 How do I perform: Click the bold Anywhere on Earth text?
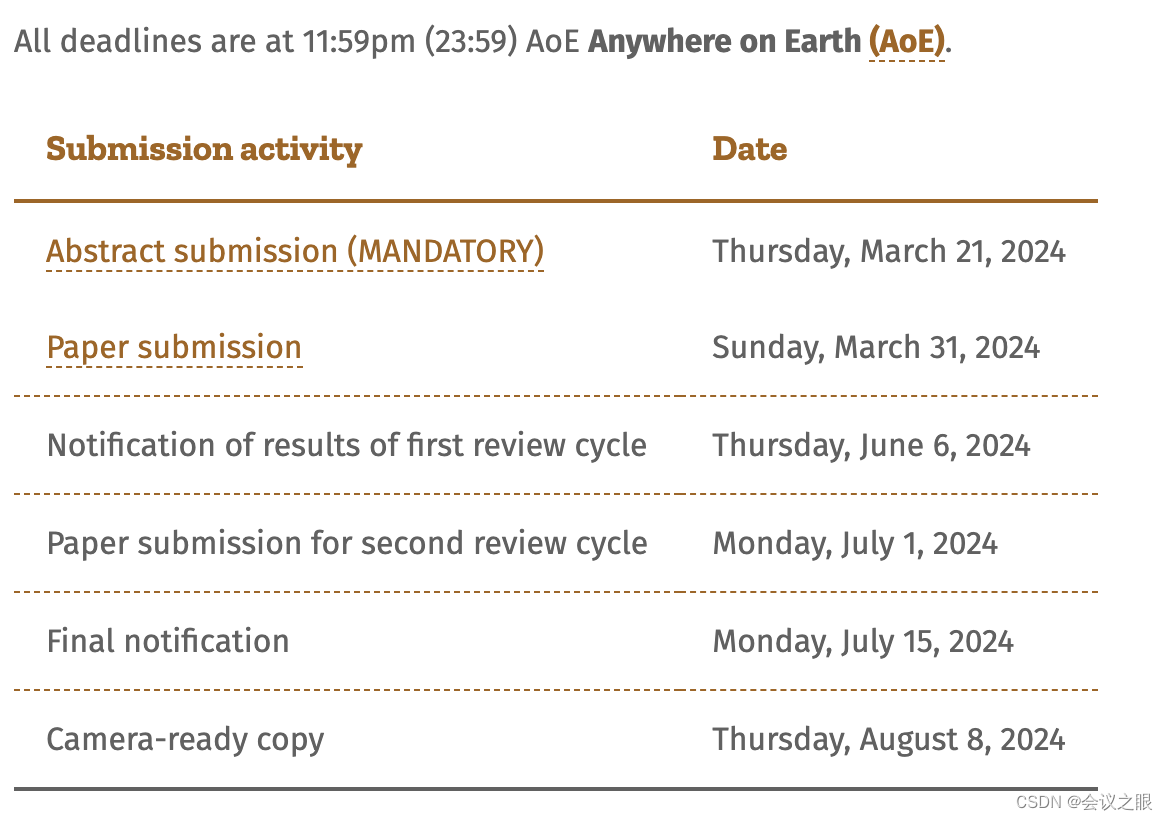coord(724,42)
